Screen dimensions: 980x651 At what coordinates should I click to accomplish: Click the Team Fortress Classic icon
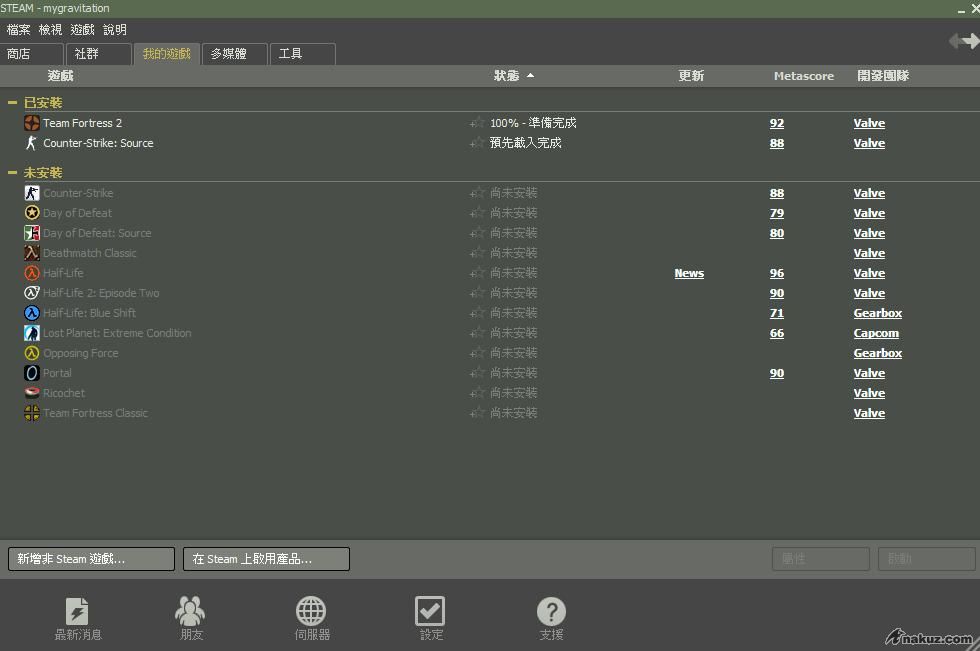32,413
